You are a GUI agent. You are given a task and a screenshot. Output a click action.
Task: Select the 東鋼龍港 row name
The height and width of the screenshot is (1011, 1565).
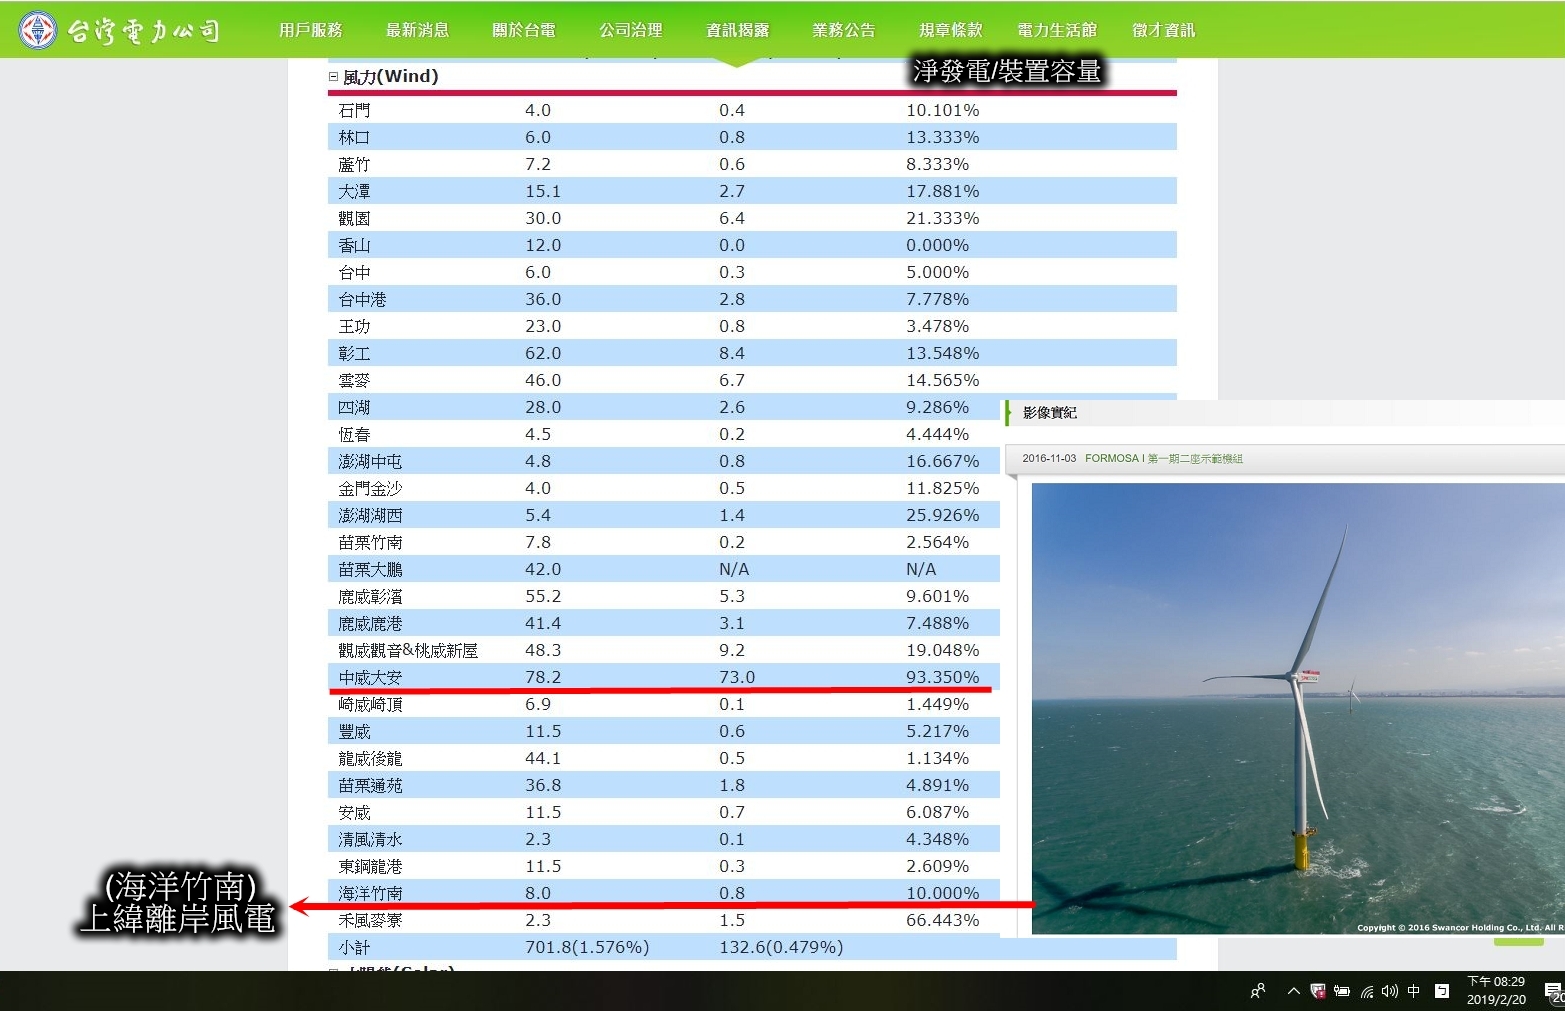pyautogui.click(x=370, y=866)
